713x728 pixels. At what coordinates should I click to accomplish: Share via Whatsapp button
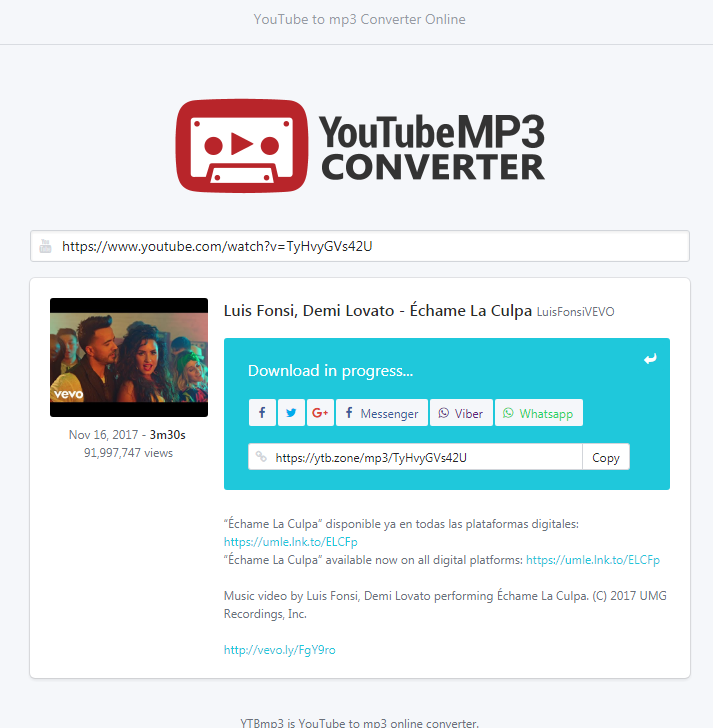click(x=538, y=412)
